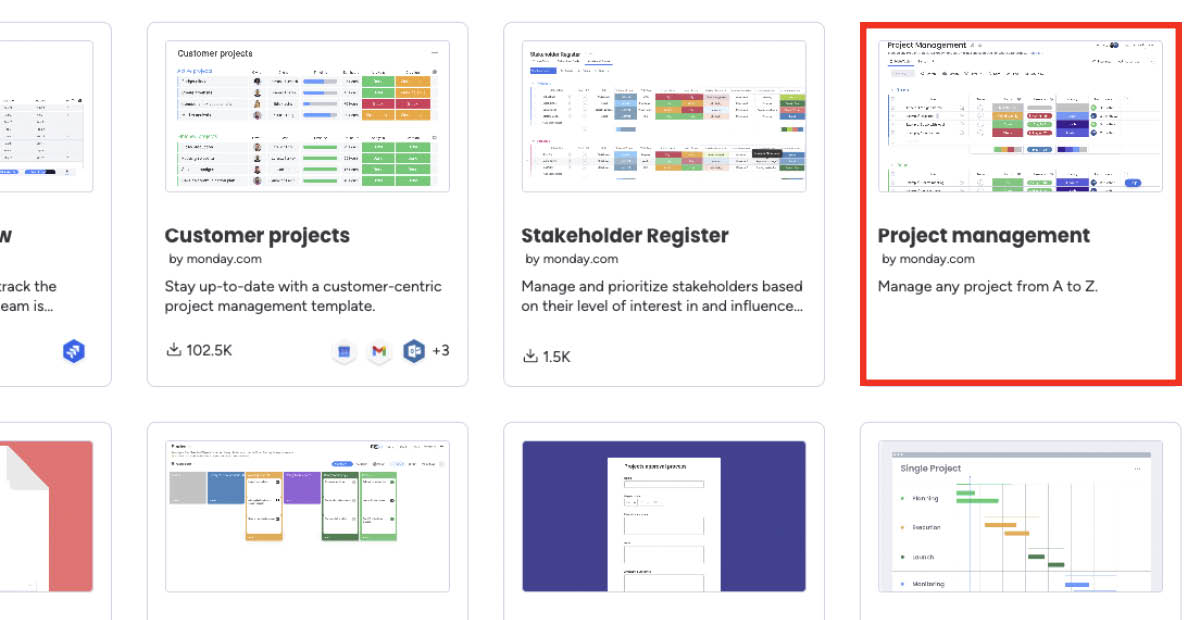1200x620 pixels.
Task: Open the red template thumbnail on partial left card
Action: pos(46,516)
